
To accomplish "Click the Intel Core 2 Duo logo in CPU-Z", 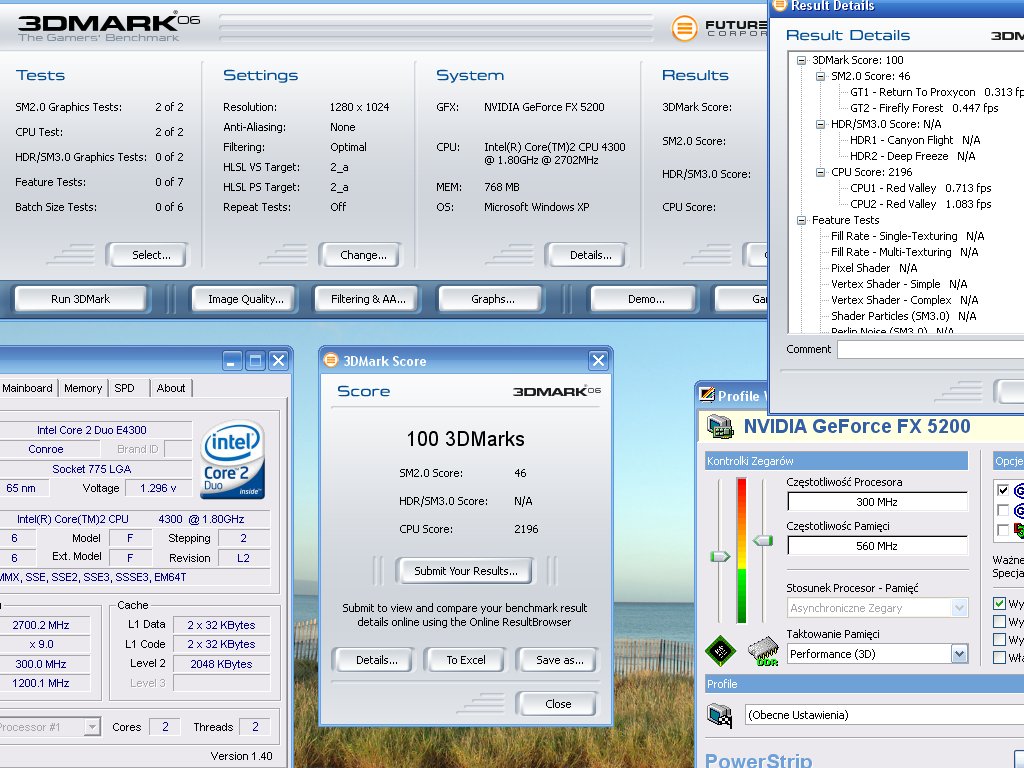I will [x=233, y=460].
